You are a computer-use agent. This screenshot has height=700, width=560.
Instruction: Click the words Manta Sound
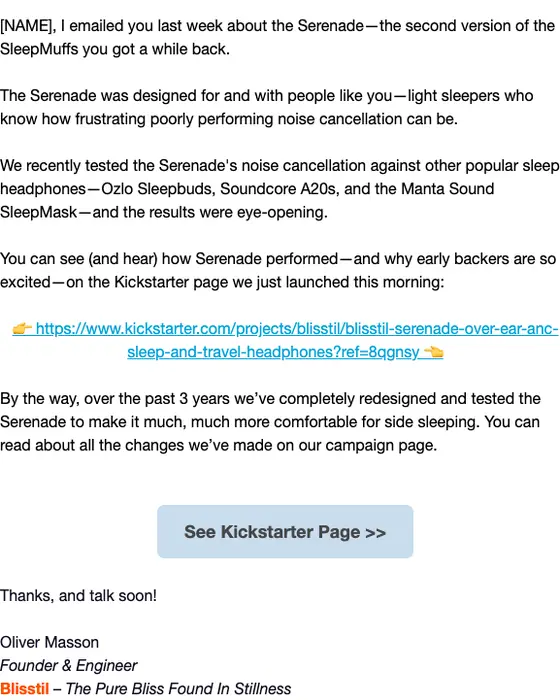click(447, 188)
